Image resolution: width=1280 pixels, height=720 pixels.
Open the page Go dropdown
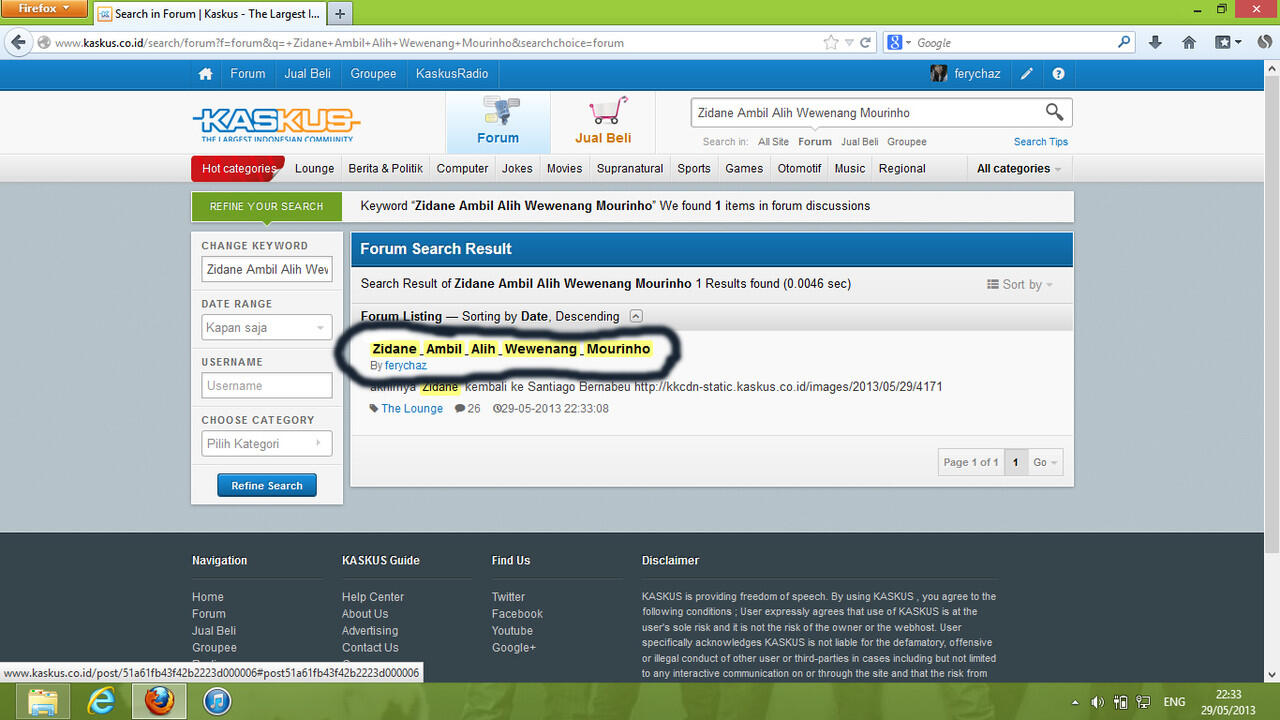click(1045, 462)
